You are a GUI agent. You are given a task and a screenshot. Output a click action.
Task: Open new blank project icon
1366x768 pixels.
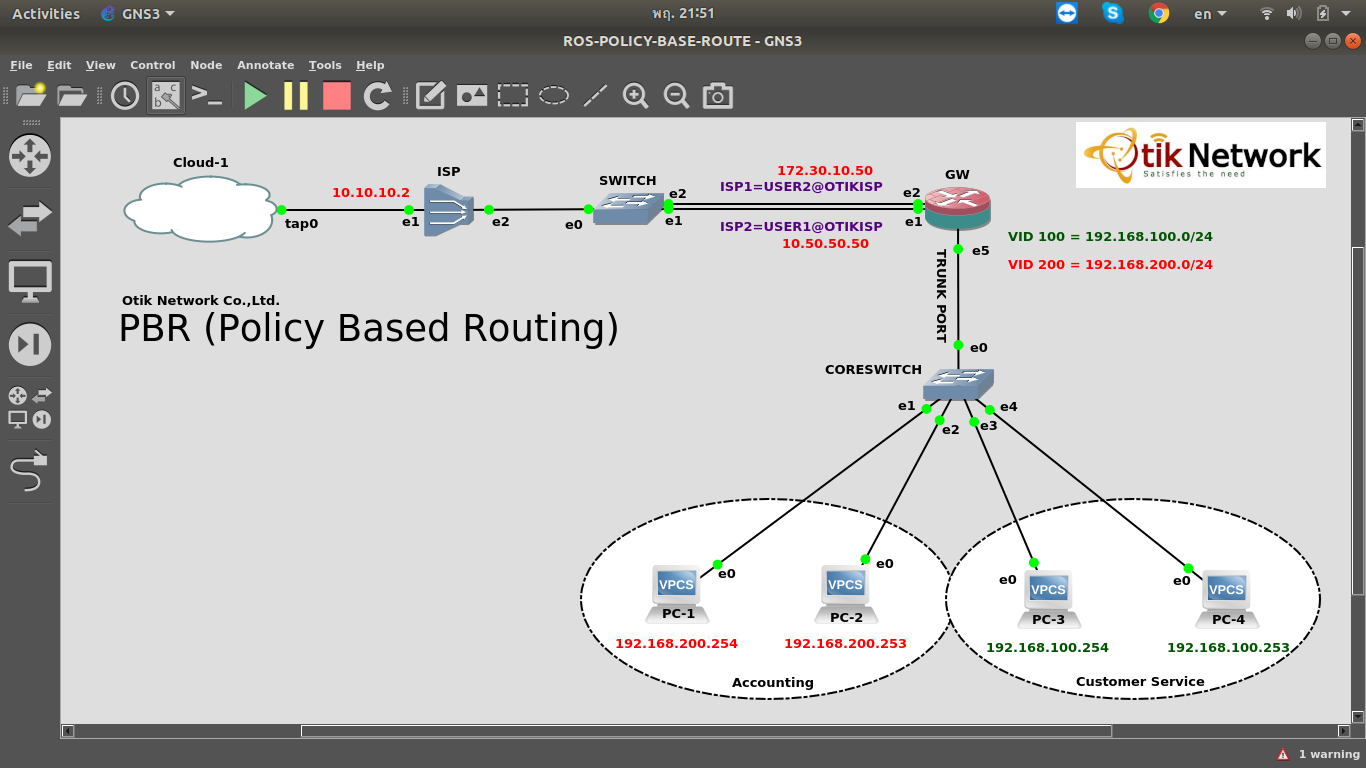(31, 95)
